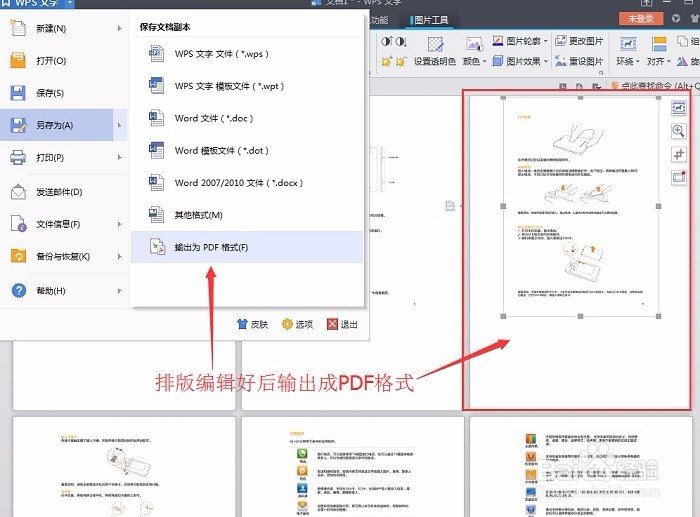Click the floating picture preview icon beside image
This screenshot has width=700, height=517.
pyautogui.click(x=679, y=177)
